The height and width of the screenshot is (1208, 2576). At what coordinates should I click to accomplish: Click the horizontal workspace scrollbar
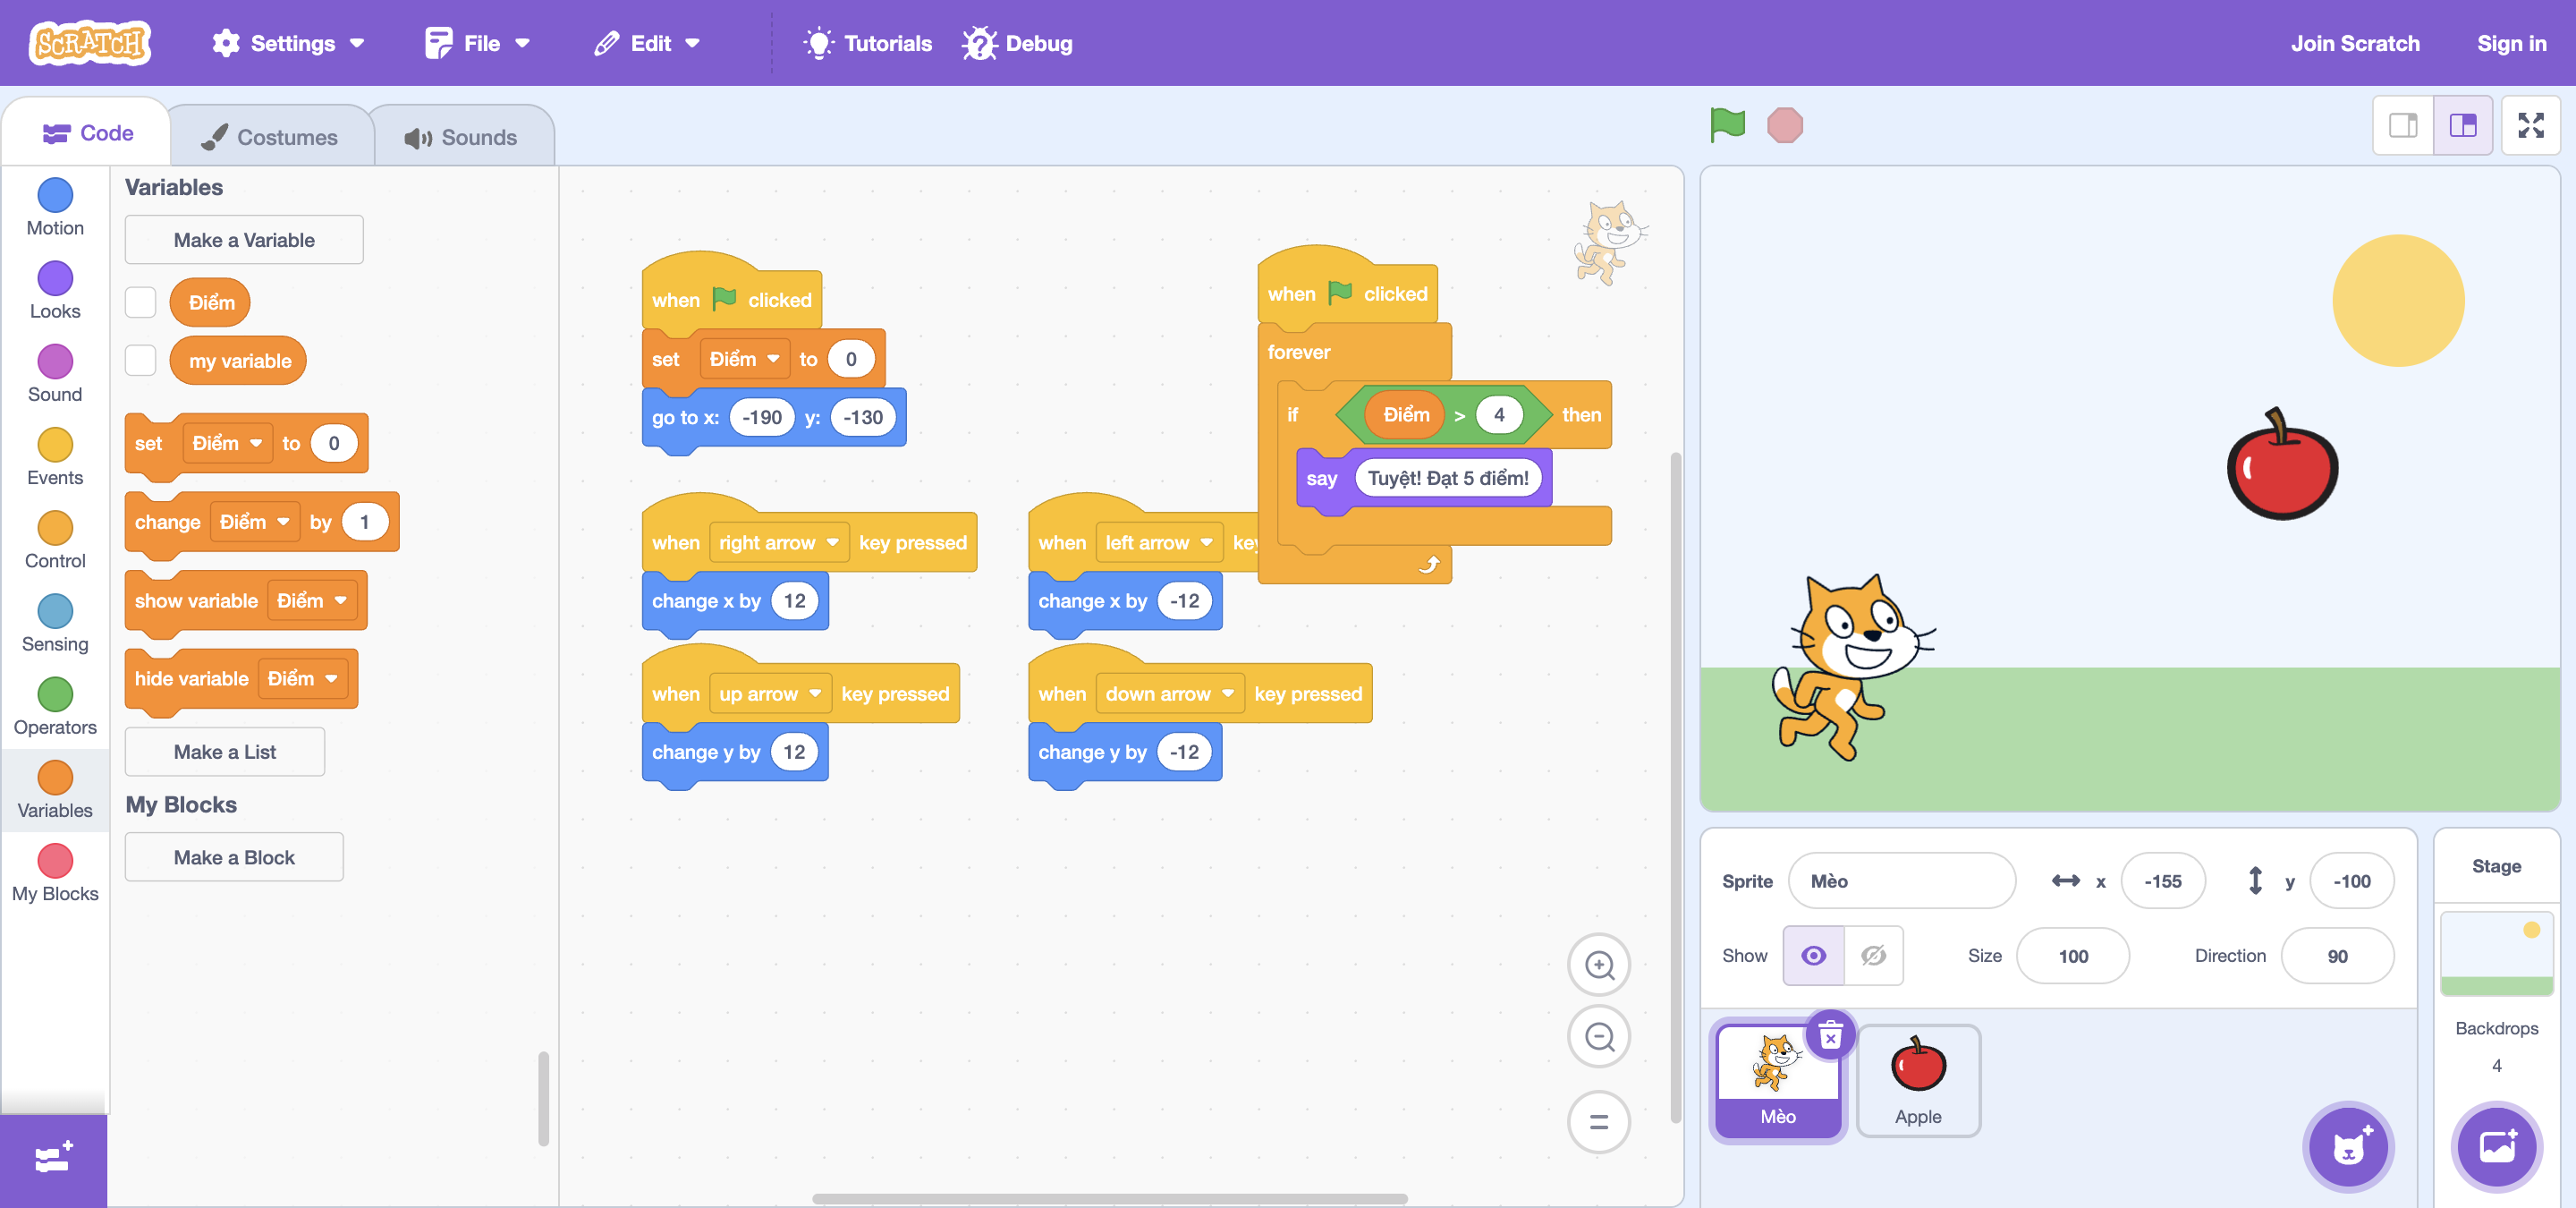point(1109,1198)
